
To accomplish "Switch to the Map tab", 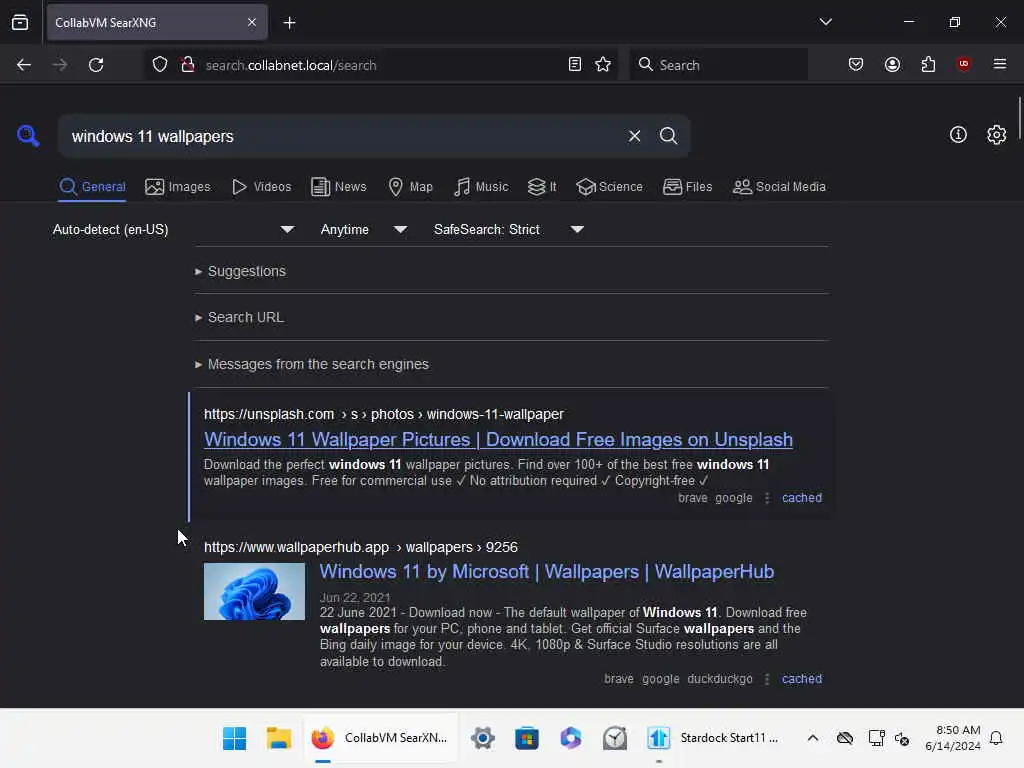I will click(x=410, y=187).
